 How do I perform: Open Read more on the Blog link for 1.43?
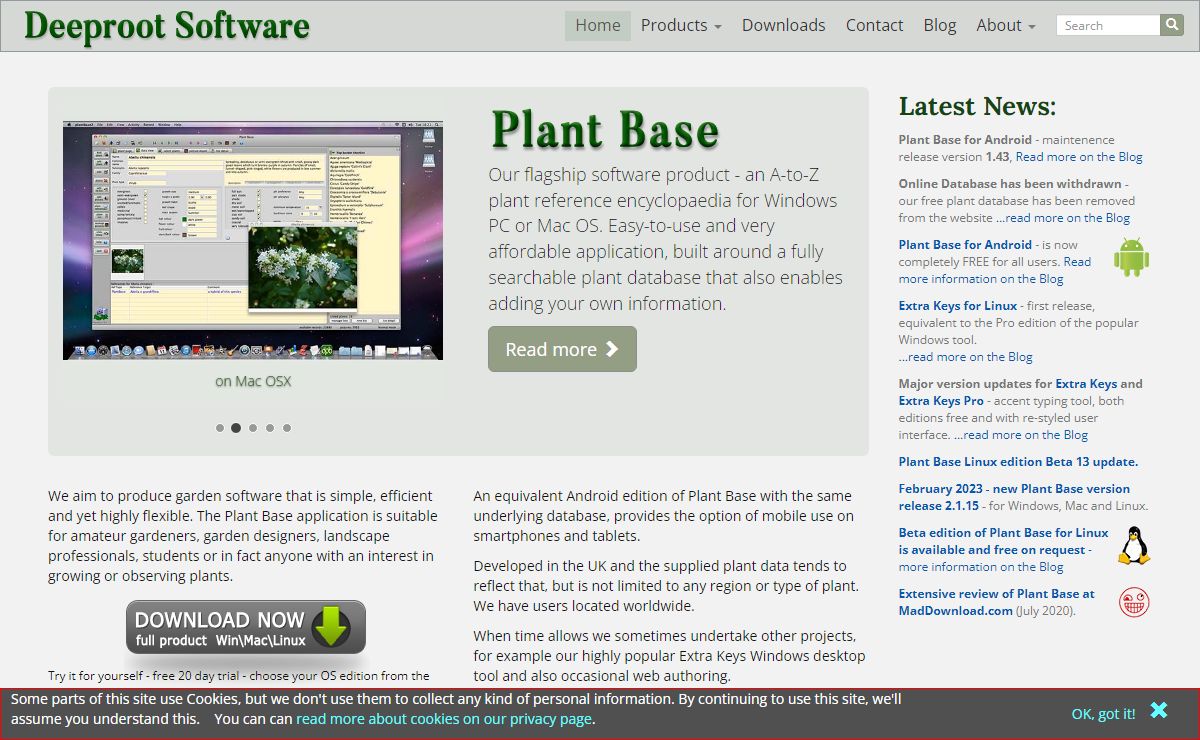tap(1079, 157)
